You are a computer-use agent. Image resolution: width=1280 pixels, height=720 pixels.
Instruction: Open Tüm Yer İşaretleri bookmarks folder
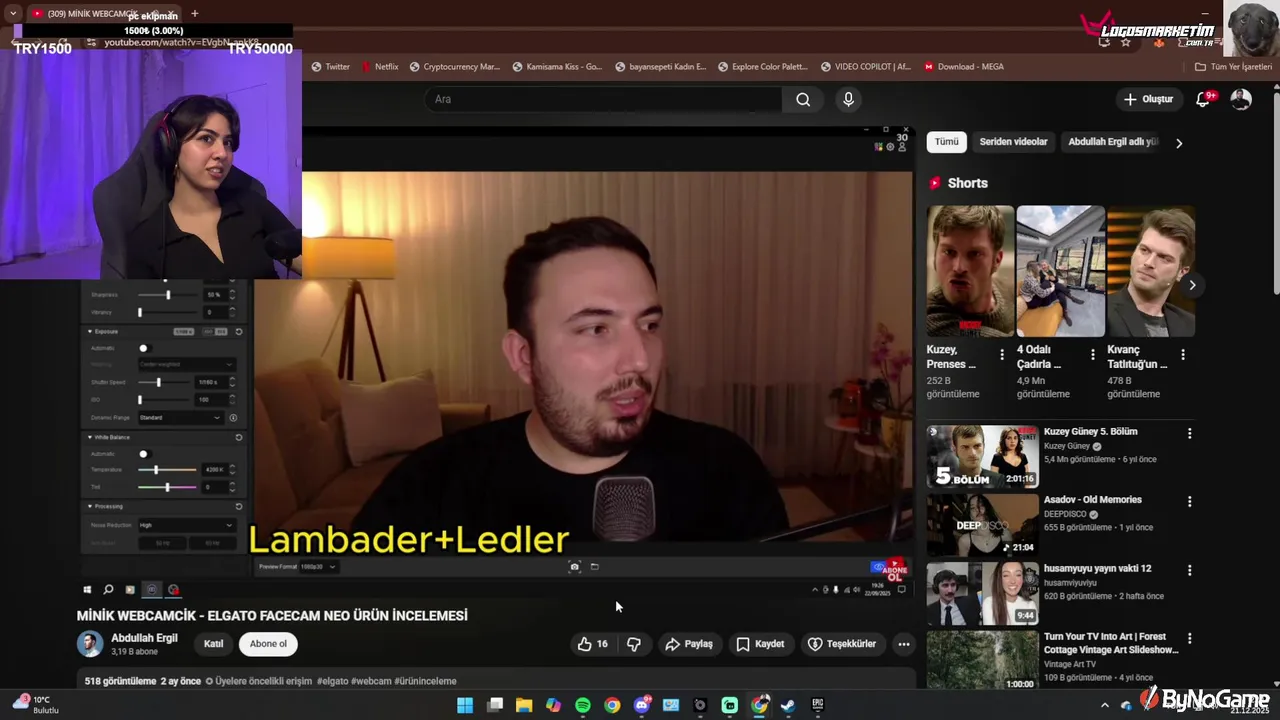[x=1234, y=67]
